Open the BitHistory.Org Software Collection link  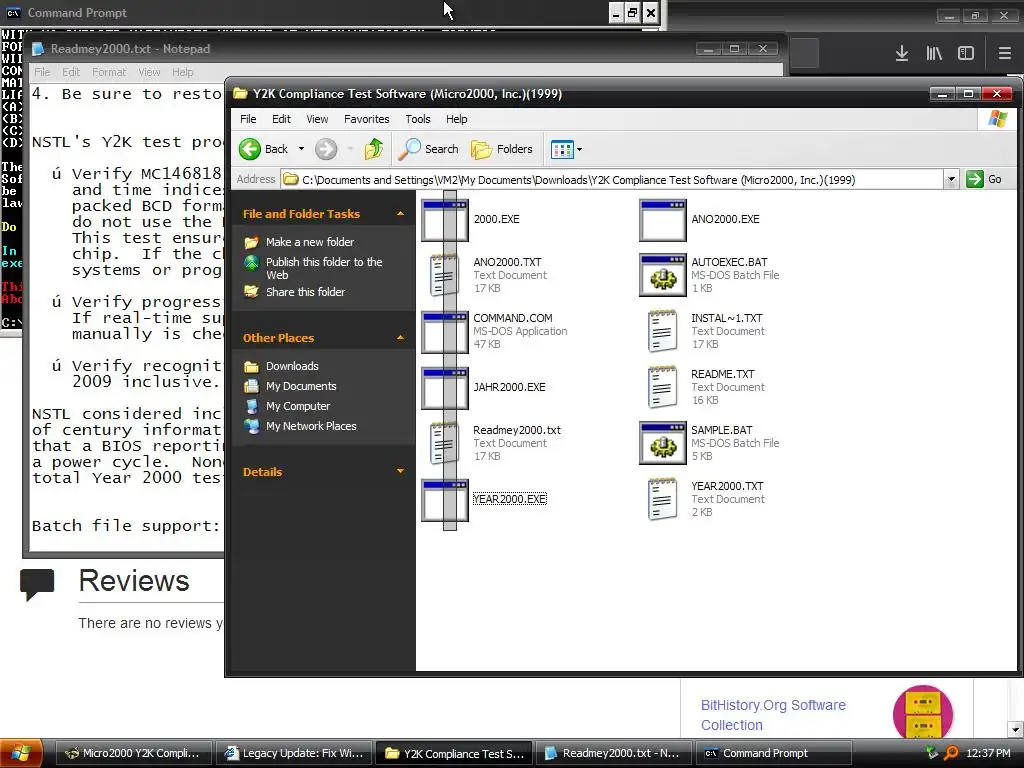click(773, 715)
